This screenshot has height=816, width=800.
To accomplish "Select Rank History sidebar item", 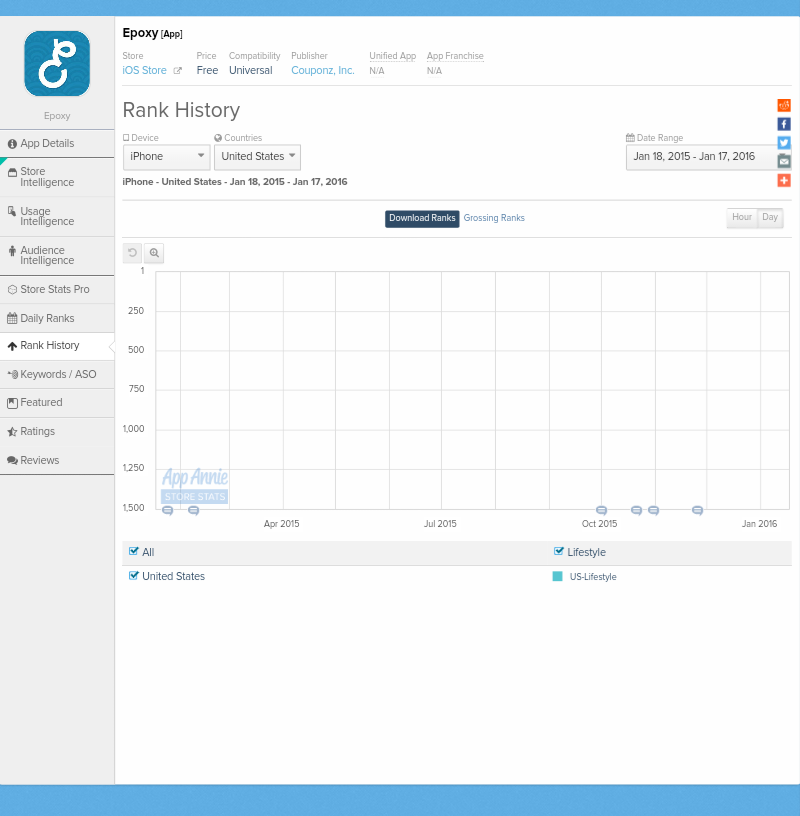I will pos(57,346).
